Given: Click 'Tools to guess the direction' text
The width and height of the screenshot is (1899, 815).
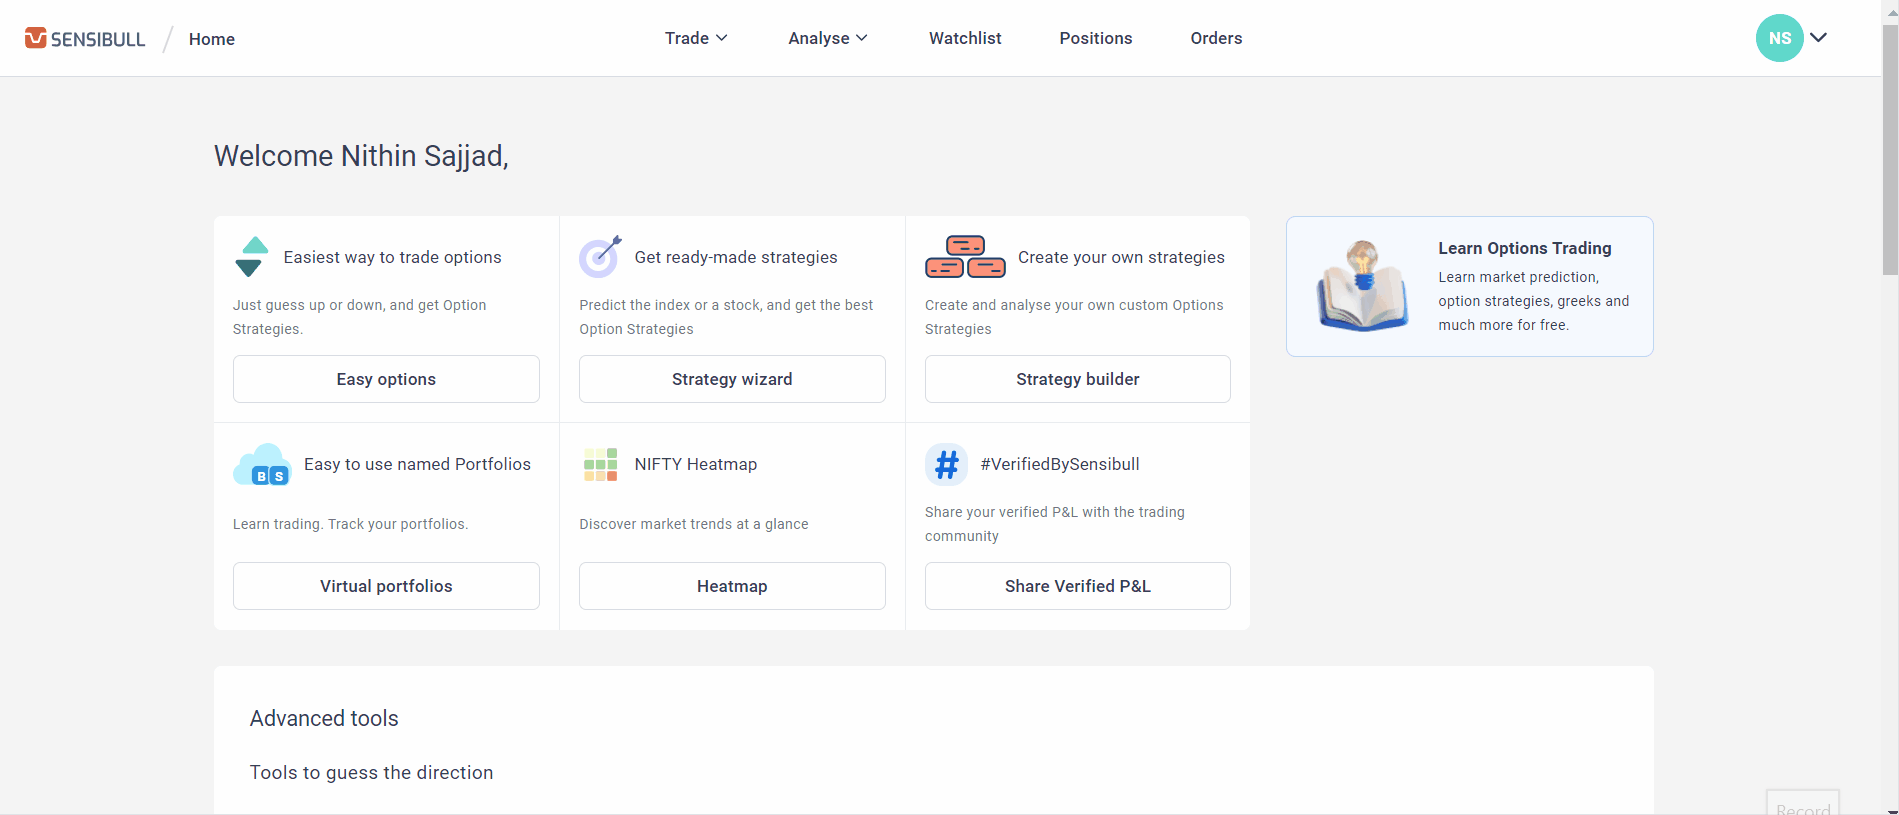Looking at the screenshot, I should 371,772.
